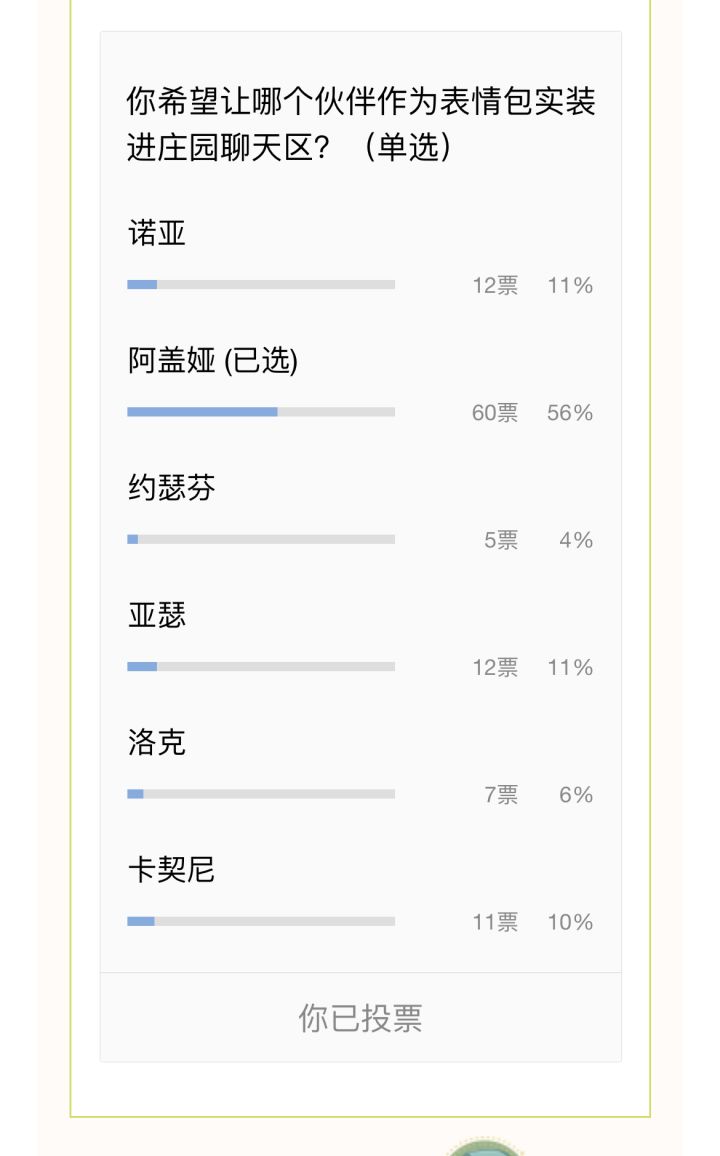Click the 56% percentage for 阿盖娅
Image resolution: width=720 pixels, height=1156 pixels.
570,413
